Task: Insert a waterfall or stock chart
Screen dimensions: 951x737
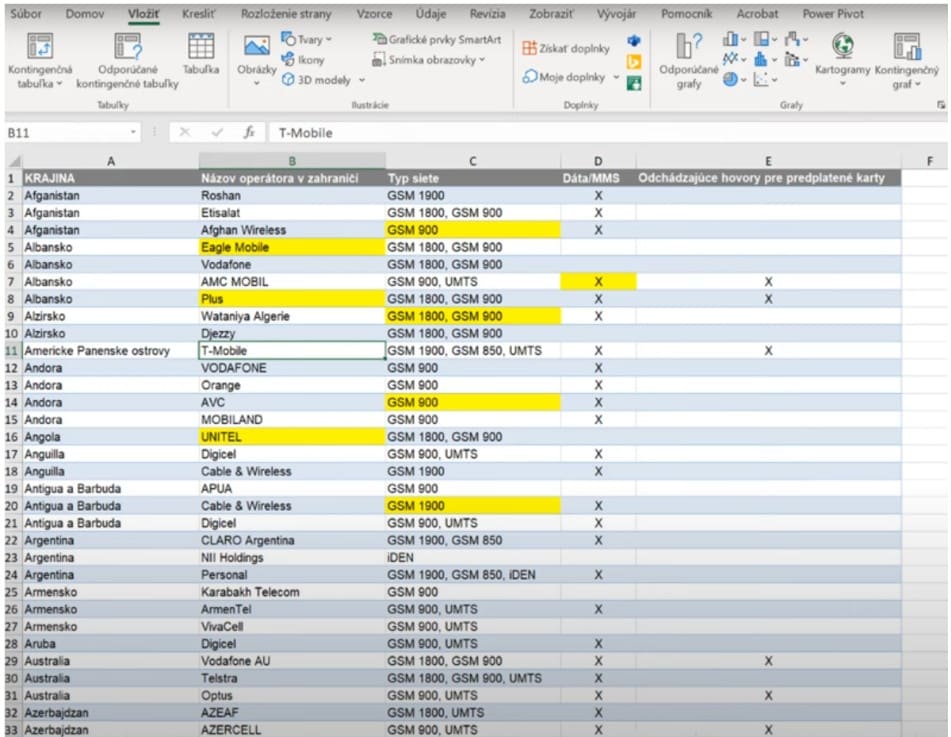Action: (x=796, y=39)
